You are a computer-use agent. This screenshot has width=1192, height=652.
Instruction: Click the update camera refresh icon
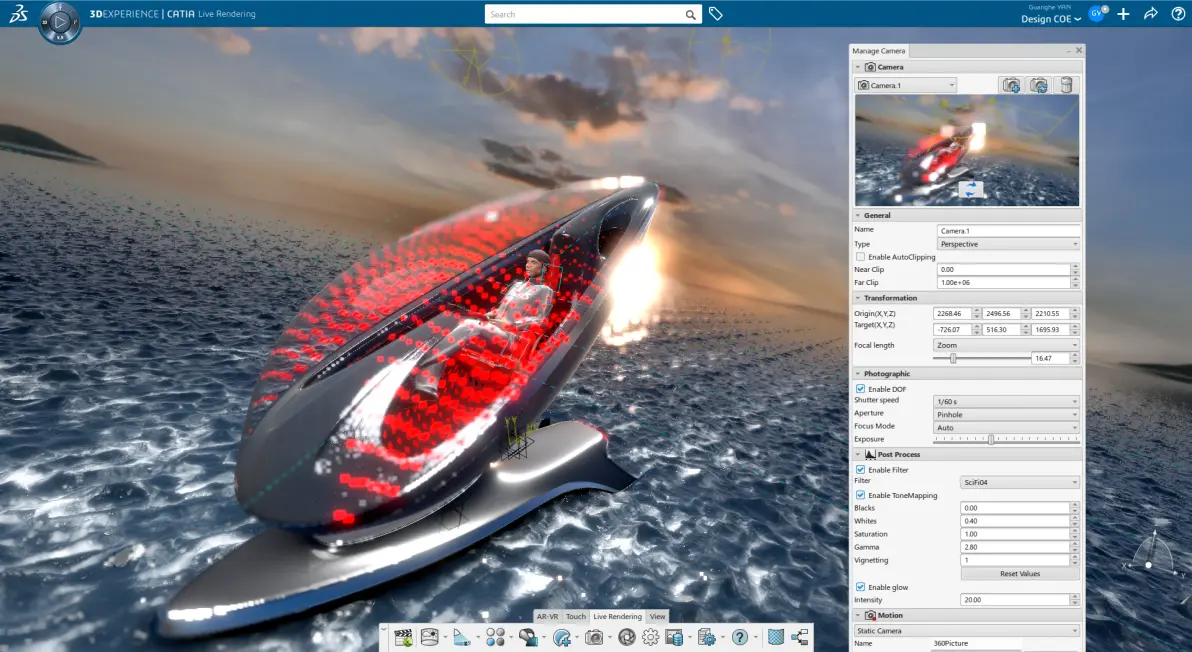click(1038, 85)
